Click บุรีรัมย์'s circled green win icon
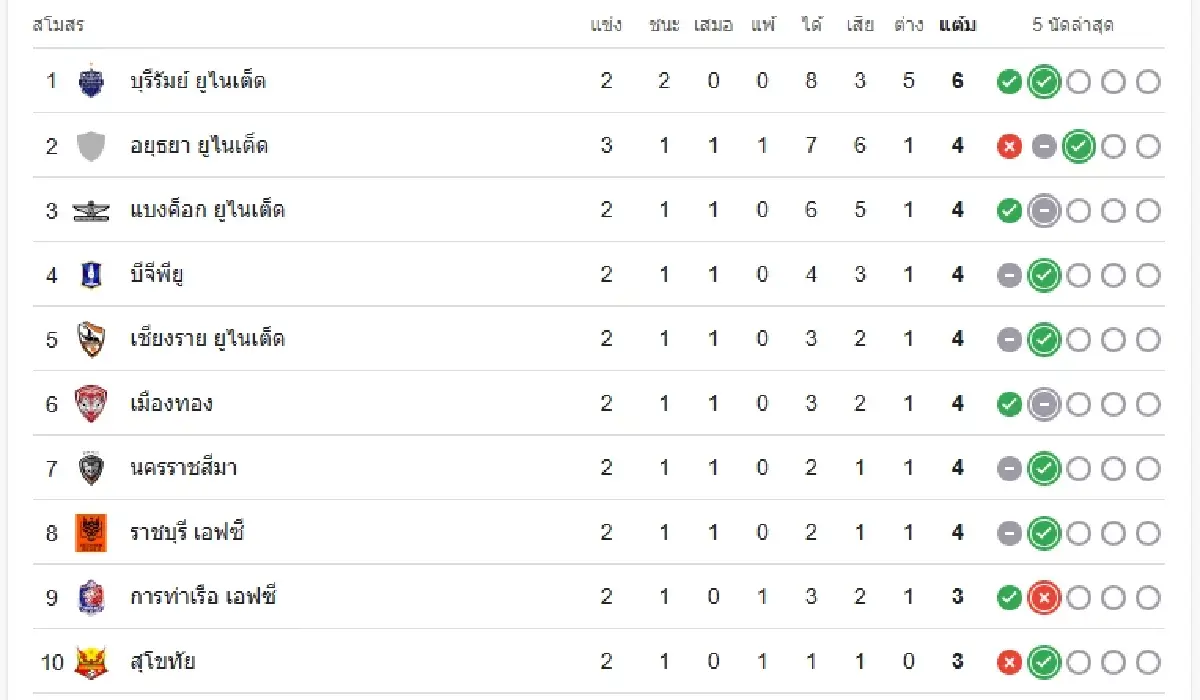1200x700 pixels. [1044, 82]
